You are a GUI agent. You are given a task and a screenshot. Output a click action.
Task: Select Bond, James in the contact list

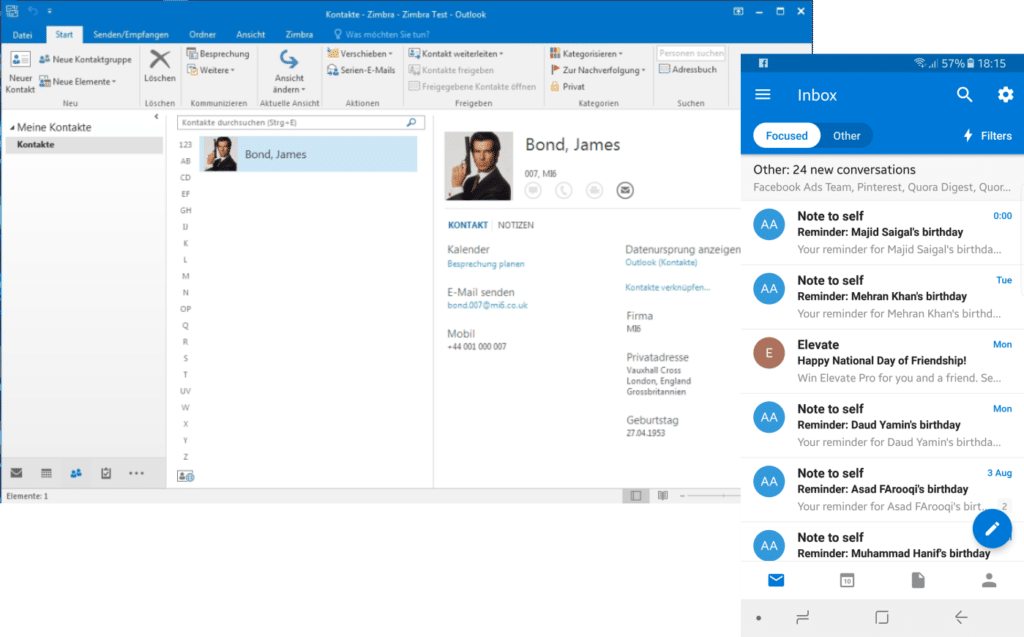click(x=308, y=154)
